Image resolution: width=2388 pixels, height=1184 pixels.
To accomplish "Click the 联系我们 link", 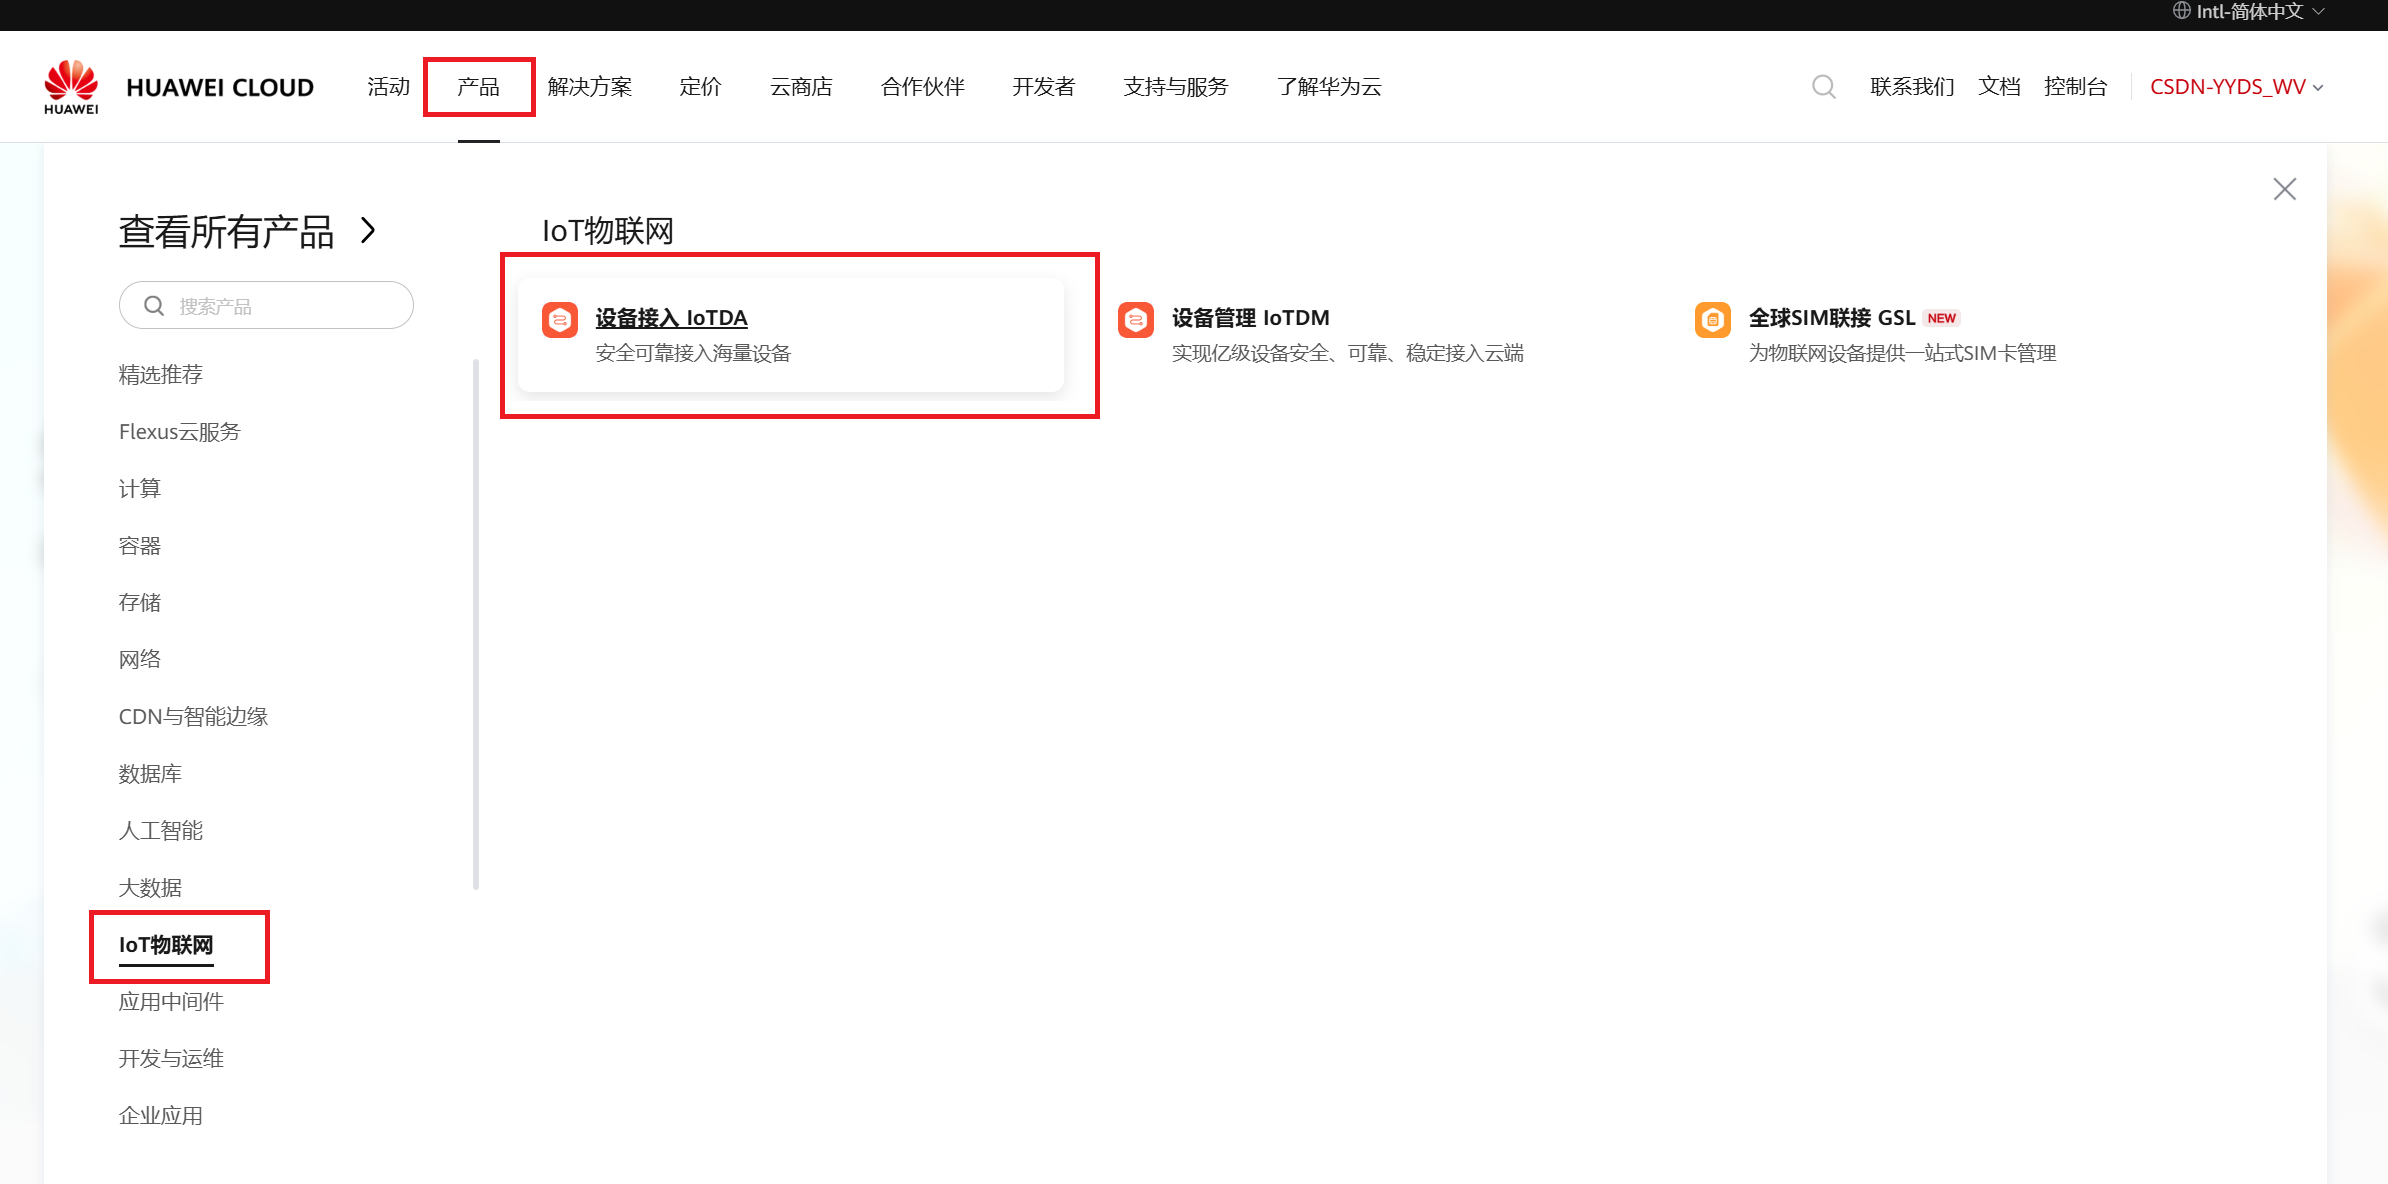I will [x=1912, y=87].
